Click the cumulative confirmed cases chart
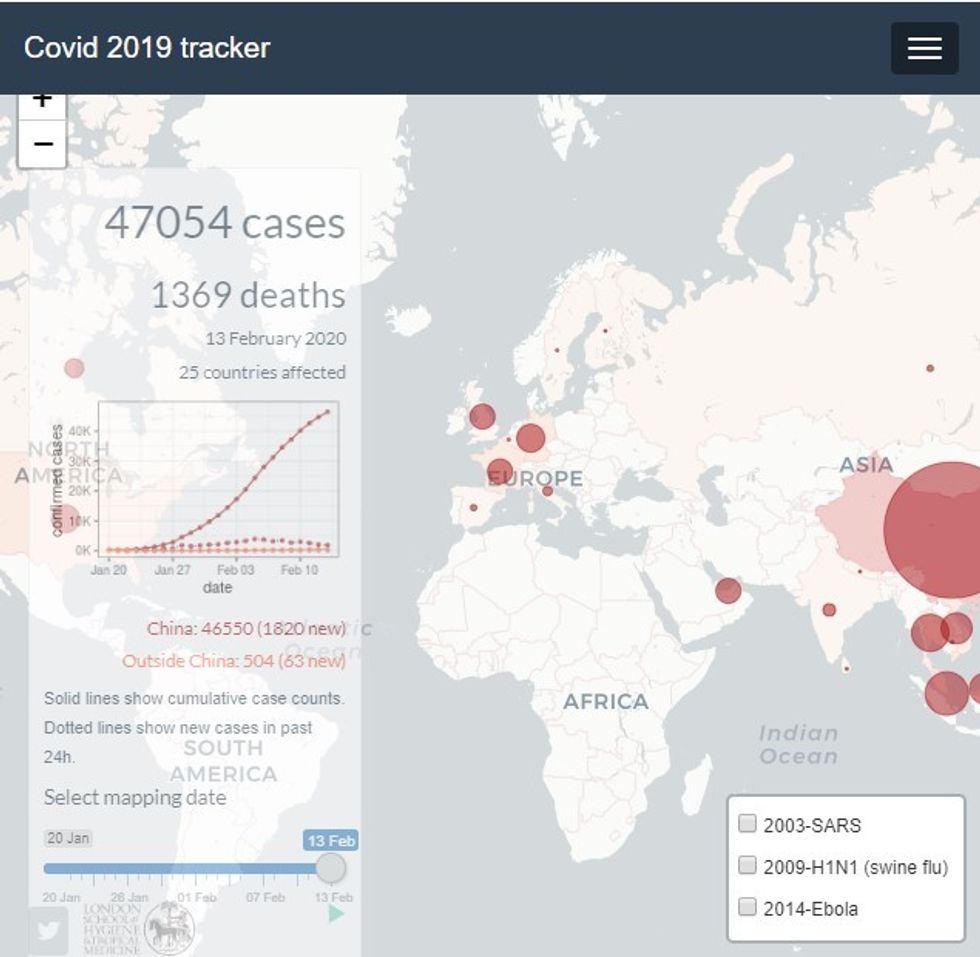This screenshot has width=980, height=957. click(218, 479)
